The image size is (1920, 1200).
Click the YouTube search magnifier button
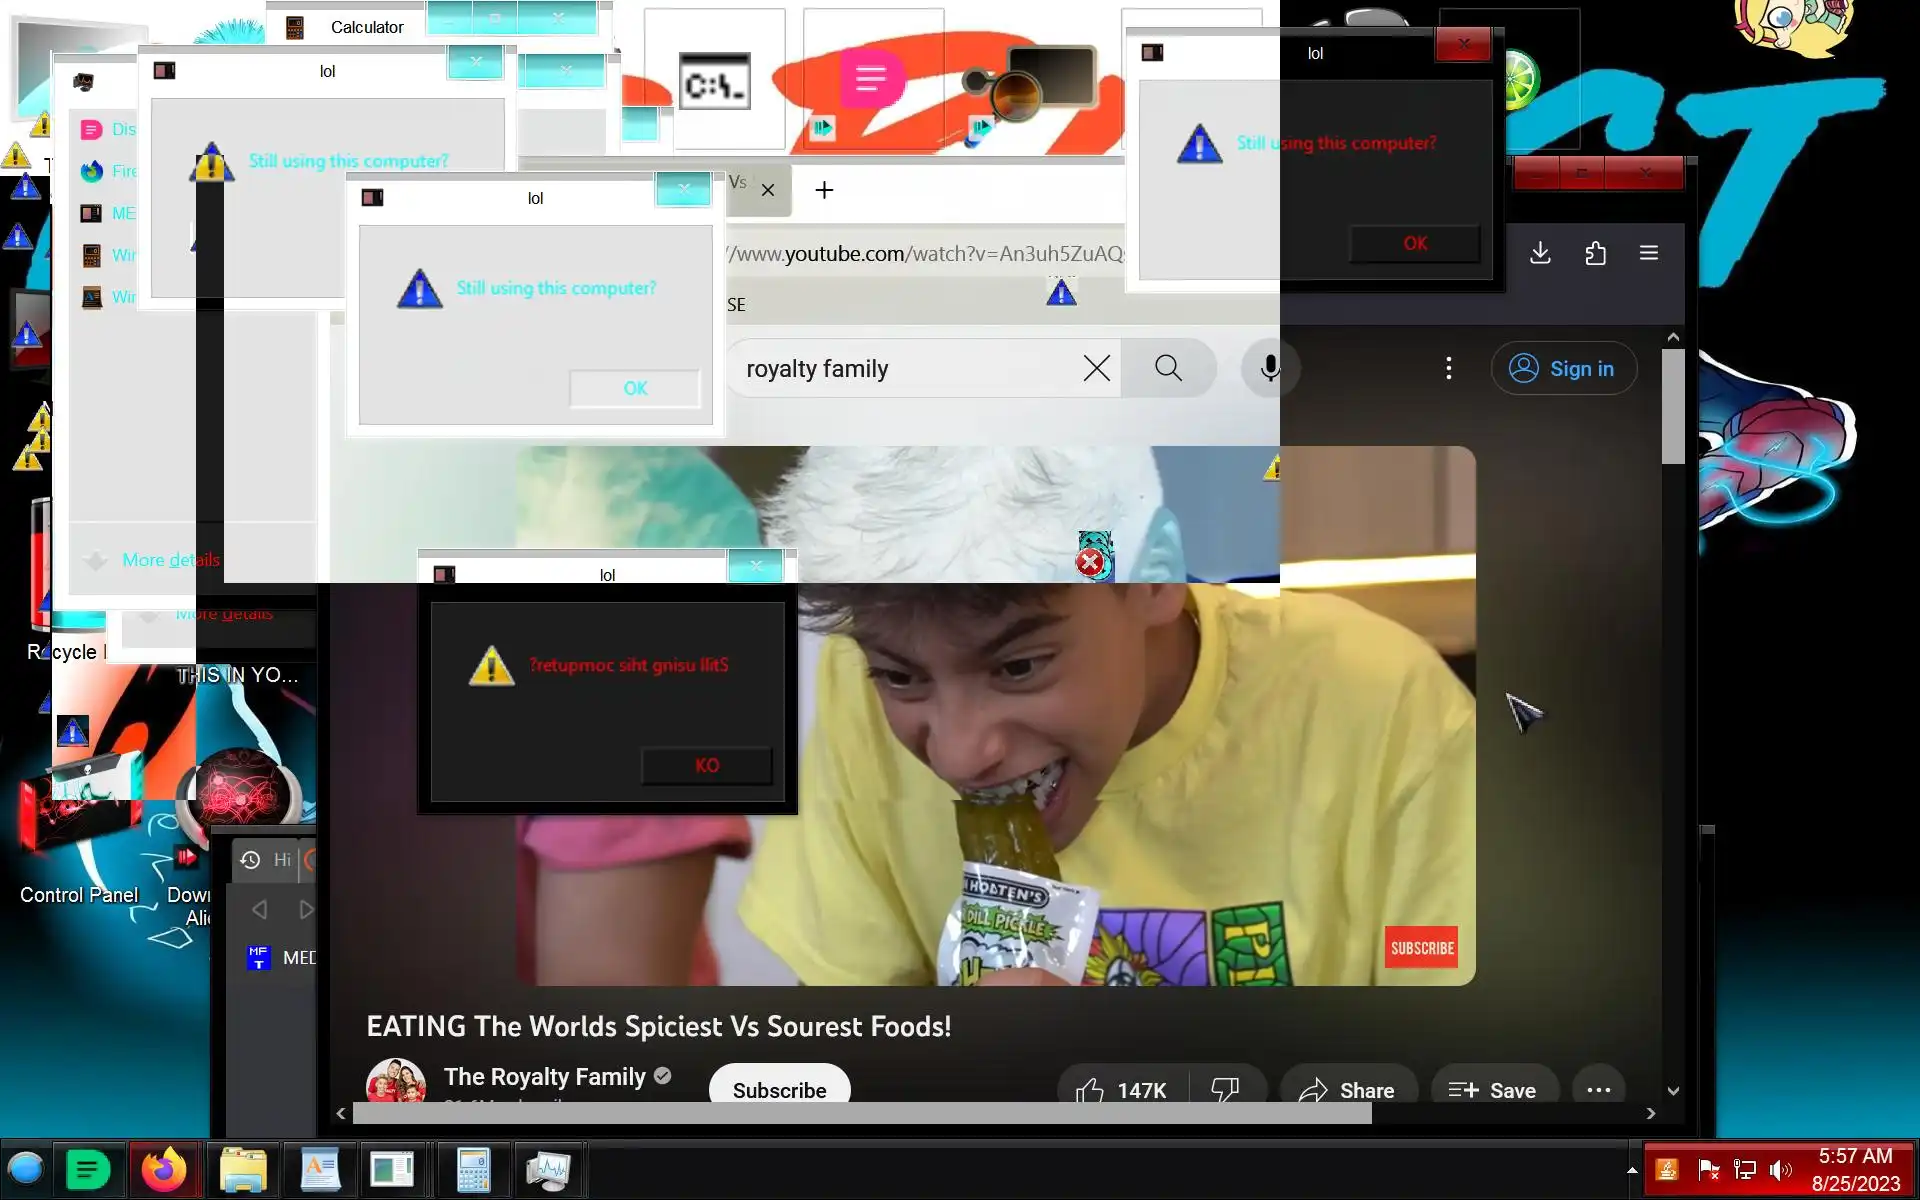tap(1168, 368)
